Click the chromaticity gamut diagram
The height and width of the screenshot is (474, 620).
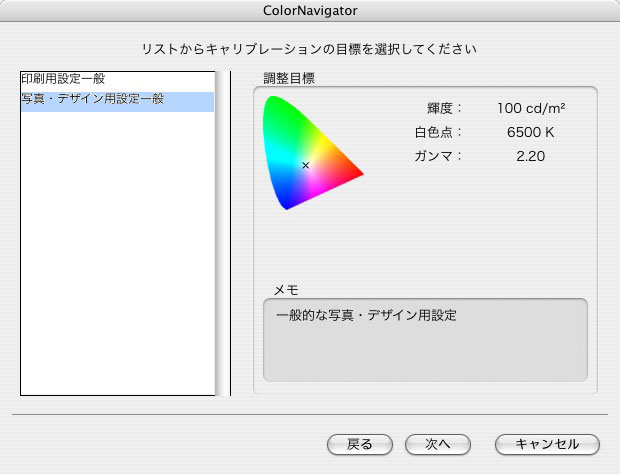click(x=313, y=153)
